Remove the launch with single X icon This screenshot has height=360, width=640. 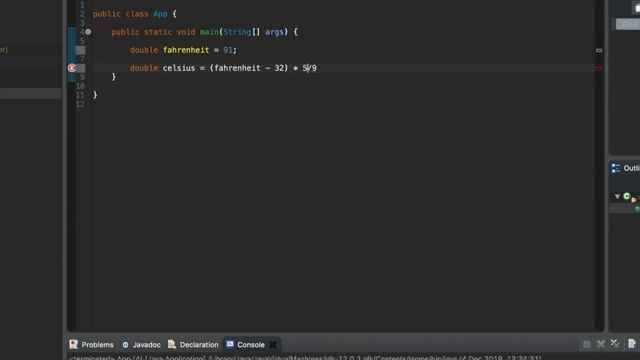601,344
